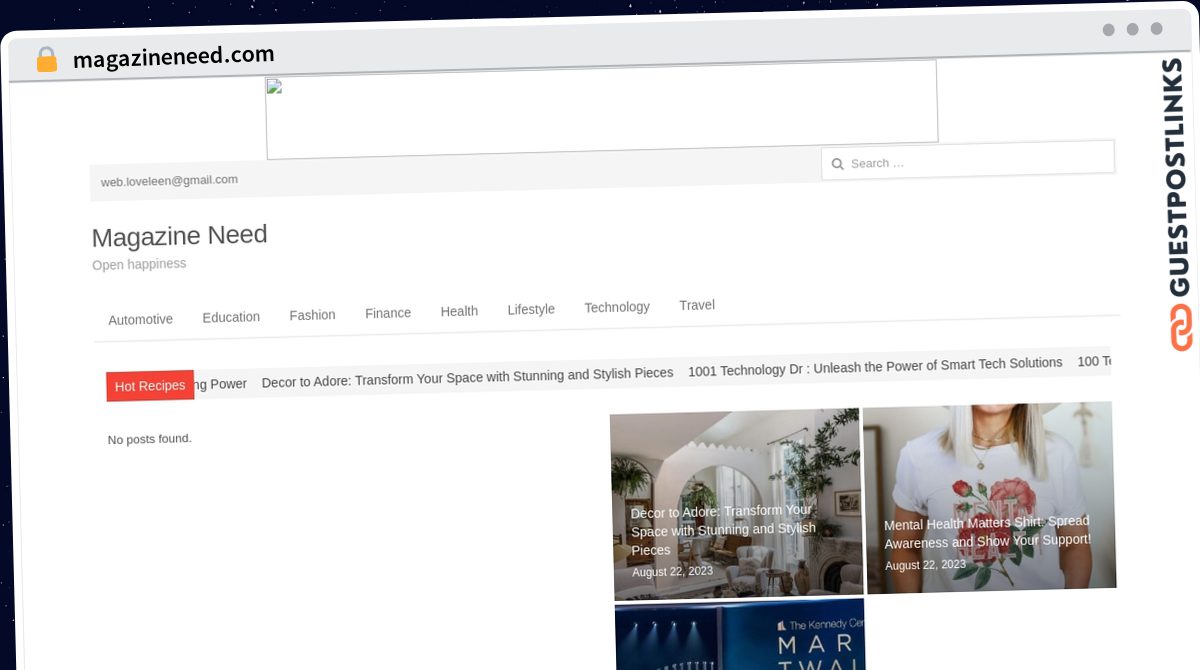This screenshot has height=670, width=1200.
Task: Click the magazineneed.com address text
Action: 173,57
